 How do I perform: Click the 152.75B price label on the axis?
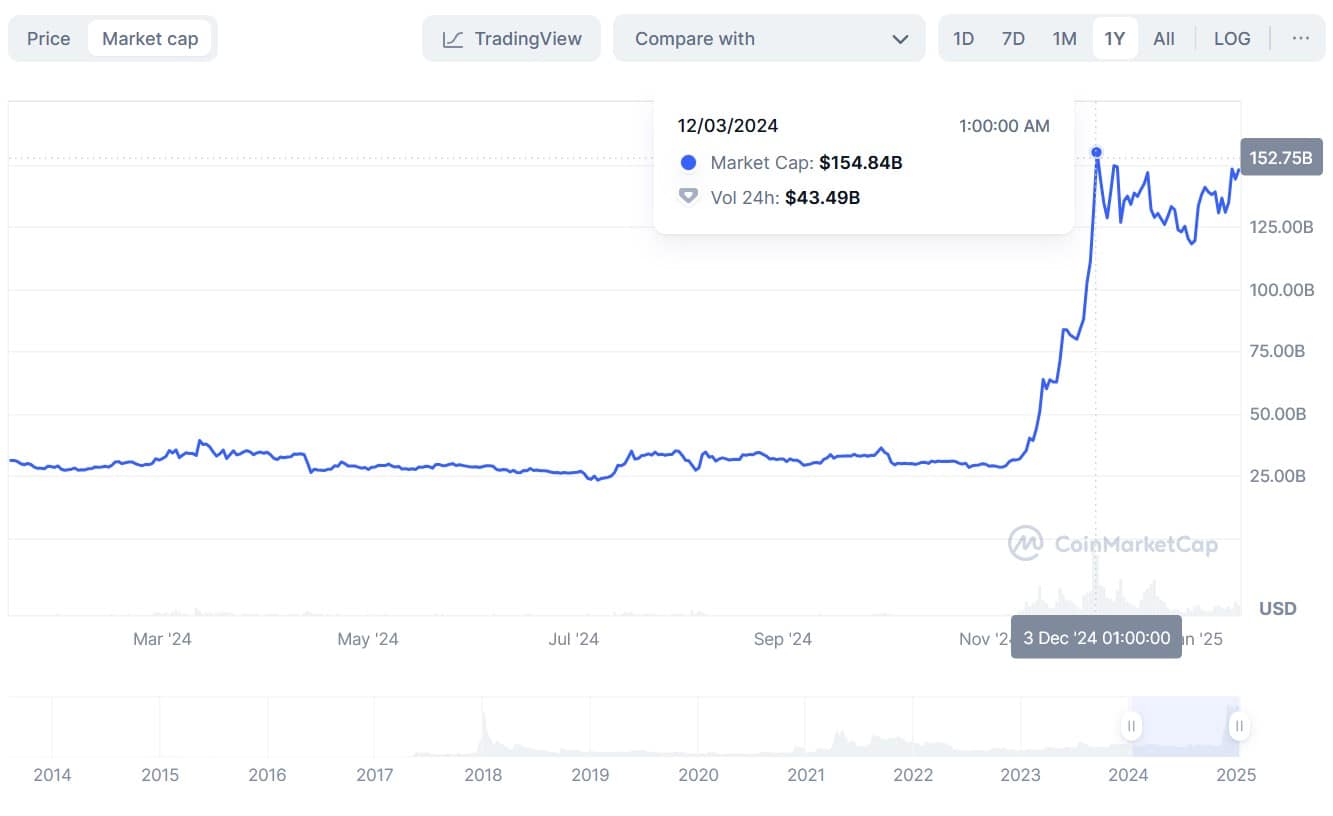[x=1281, y=157]
